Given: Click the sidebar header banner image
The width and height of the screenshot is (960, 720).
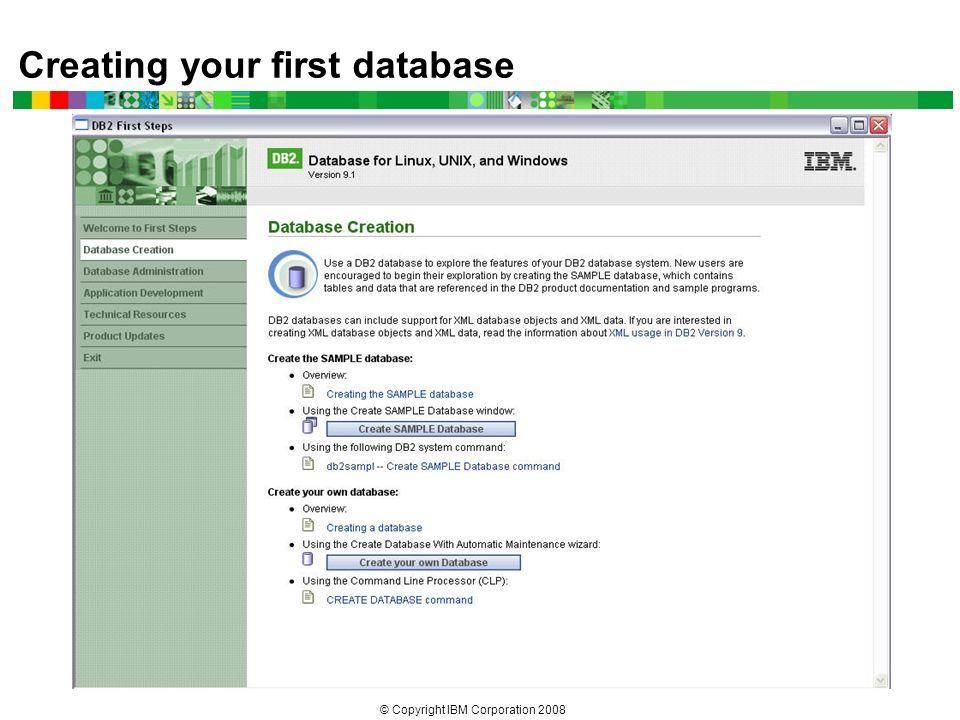Looking at the screenshot, I should coord(161,171).
